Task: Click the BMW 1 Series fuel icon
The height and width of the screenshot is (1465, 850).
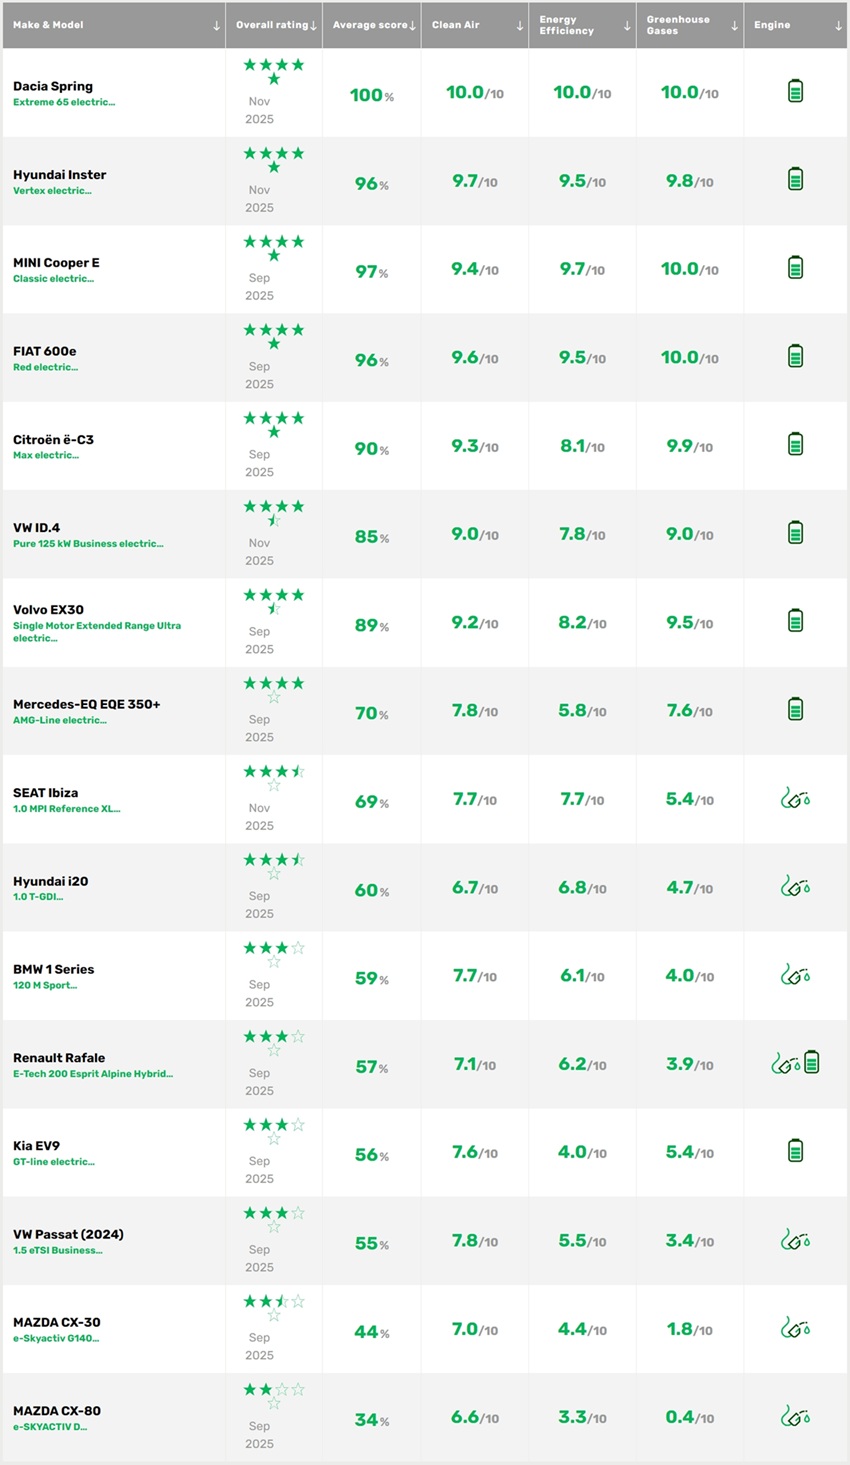Action: (795, 975)
